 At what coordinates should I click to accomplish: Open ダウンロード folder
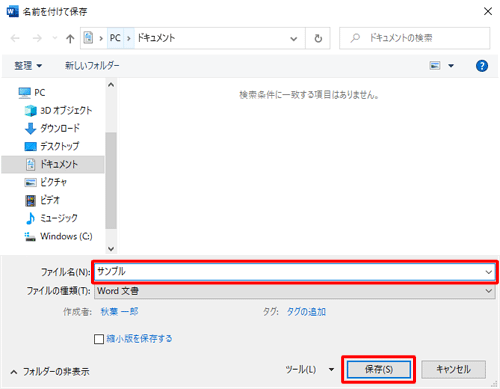coord(52,128)
